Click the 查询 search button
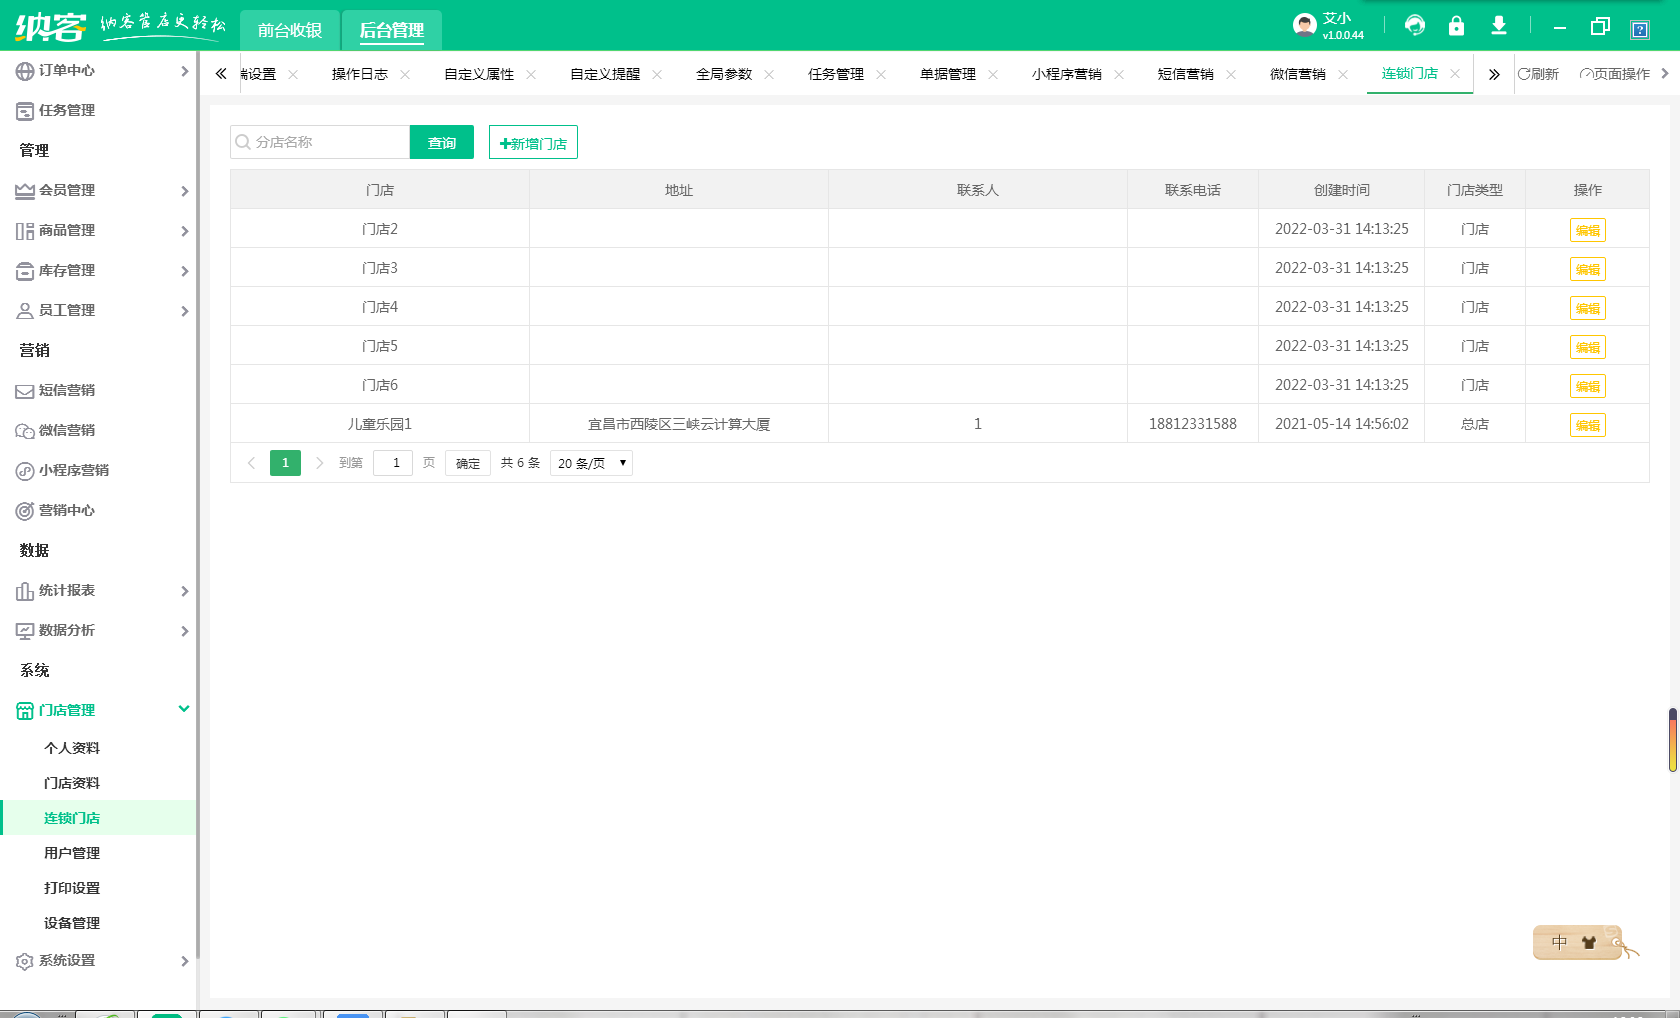This screenshot has width=1680, height=1018. 441,143
